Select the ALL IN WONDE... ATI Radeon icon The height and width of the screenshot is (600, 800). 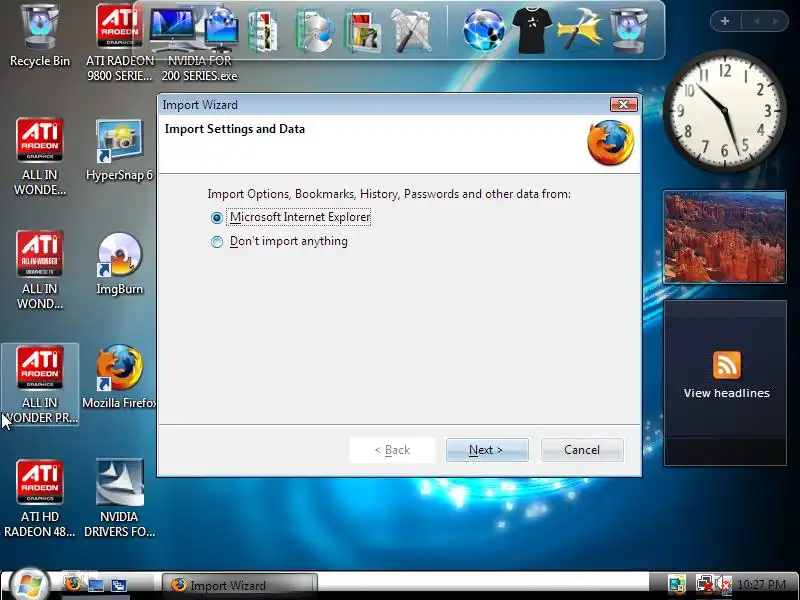tap(40, 157)
